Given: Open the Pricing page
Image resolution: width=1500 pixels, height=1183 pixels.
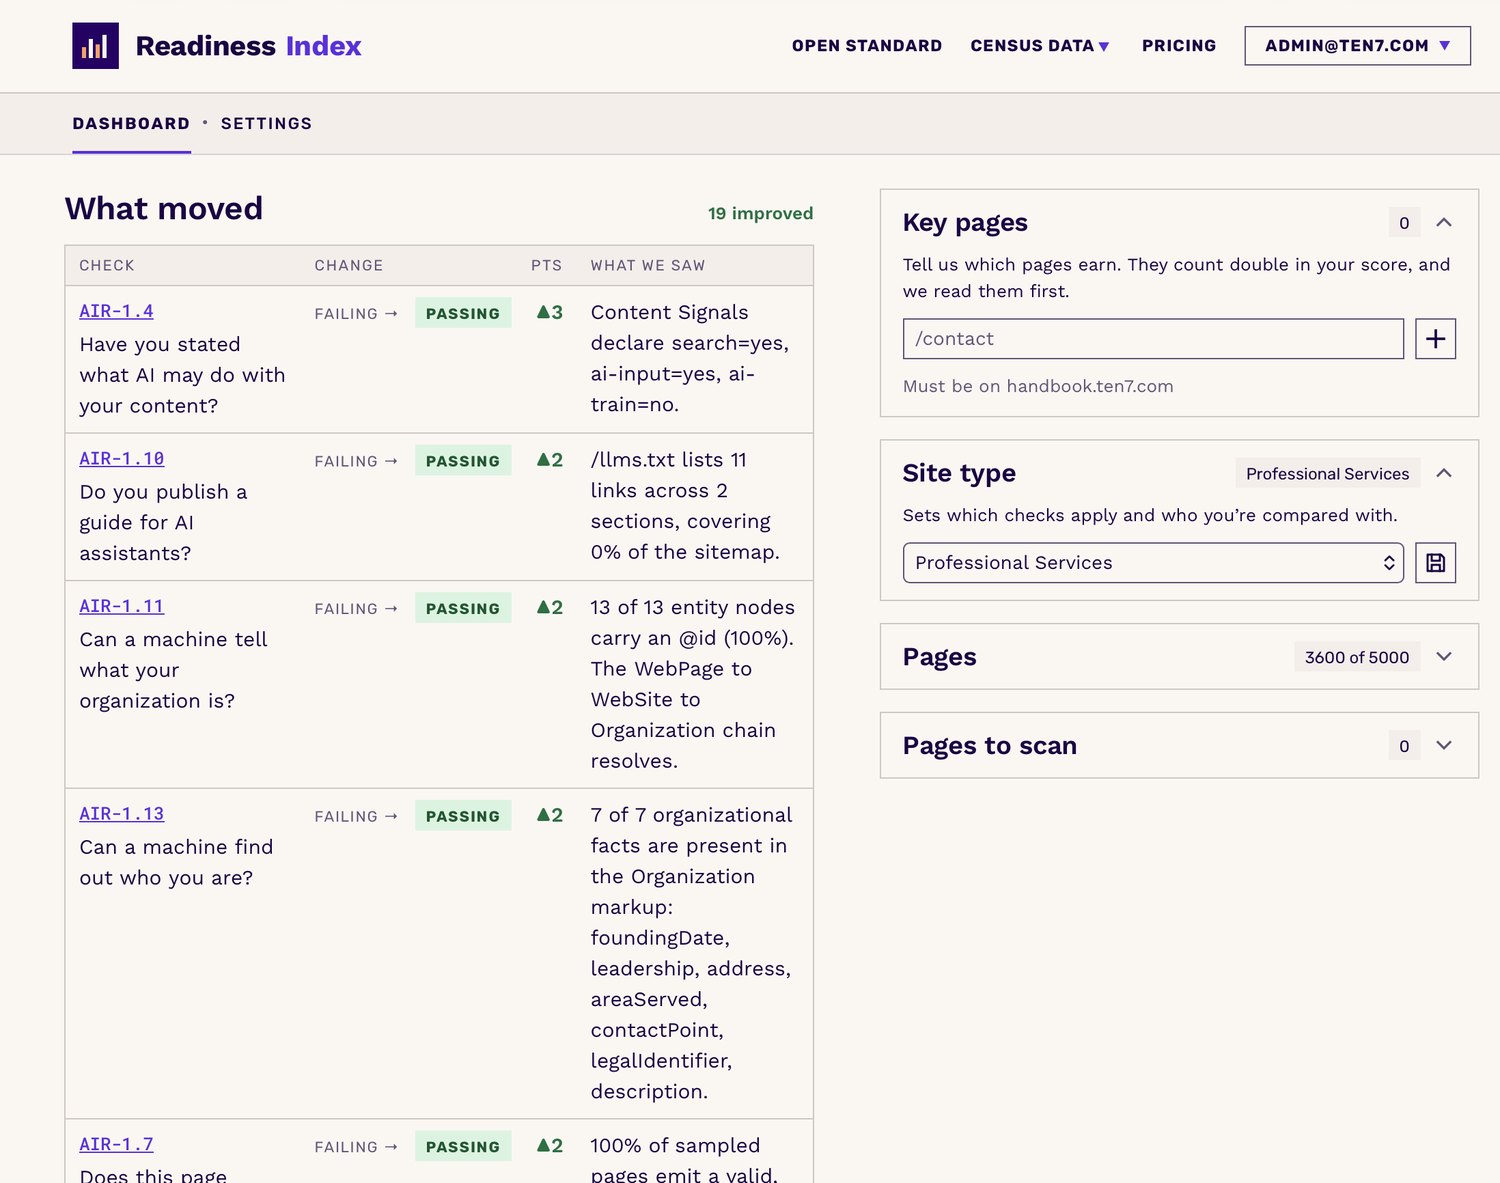Looking at the screenshot, I should (1179, 46).
